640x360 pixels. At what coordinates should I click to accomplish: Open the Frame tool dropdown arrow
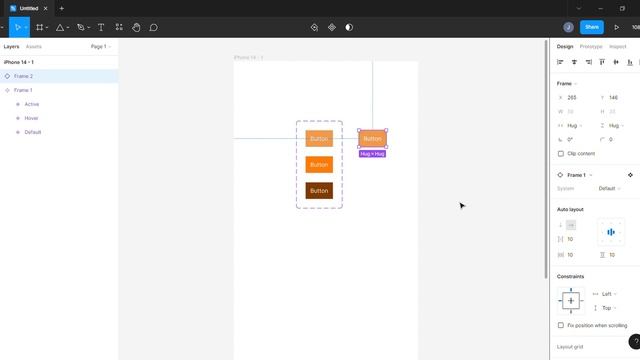(47, 27)
